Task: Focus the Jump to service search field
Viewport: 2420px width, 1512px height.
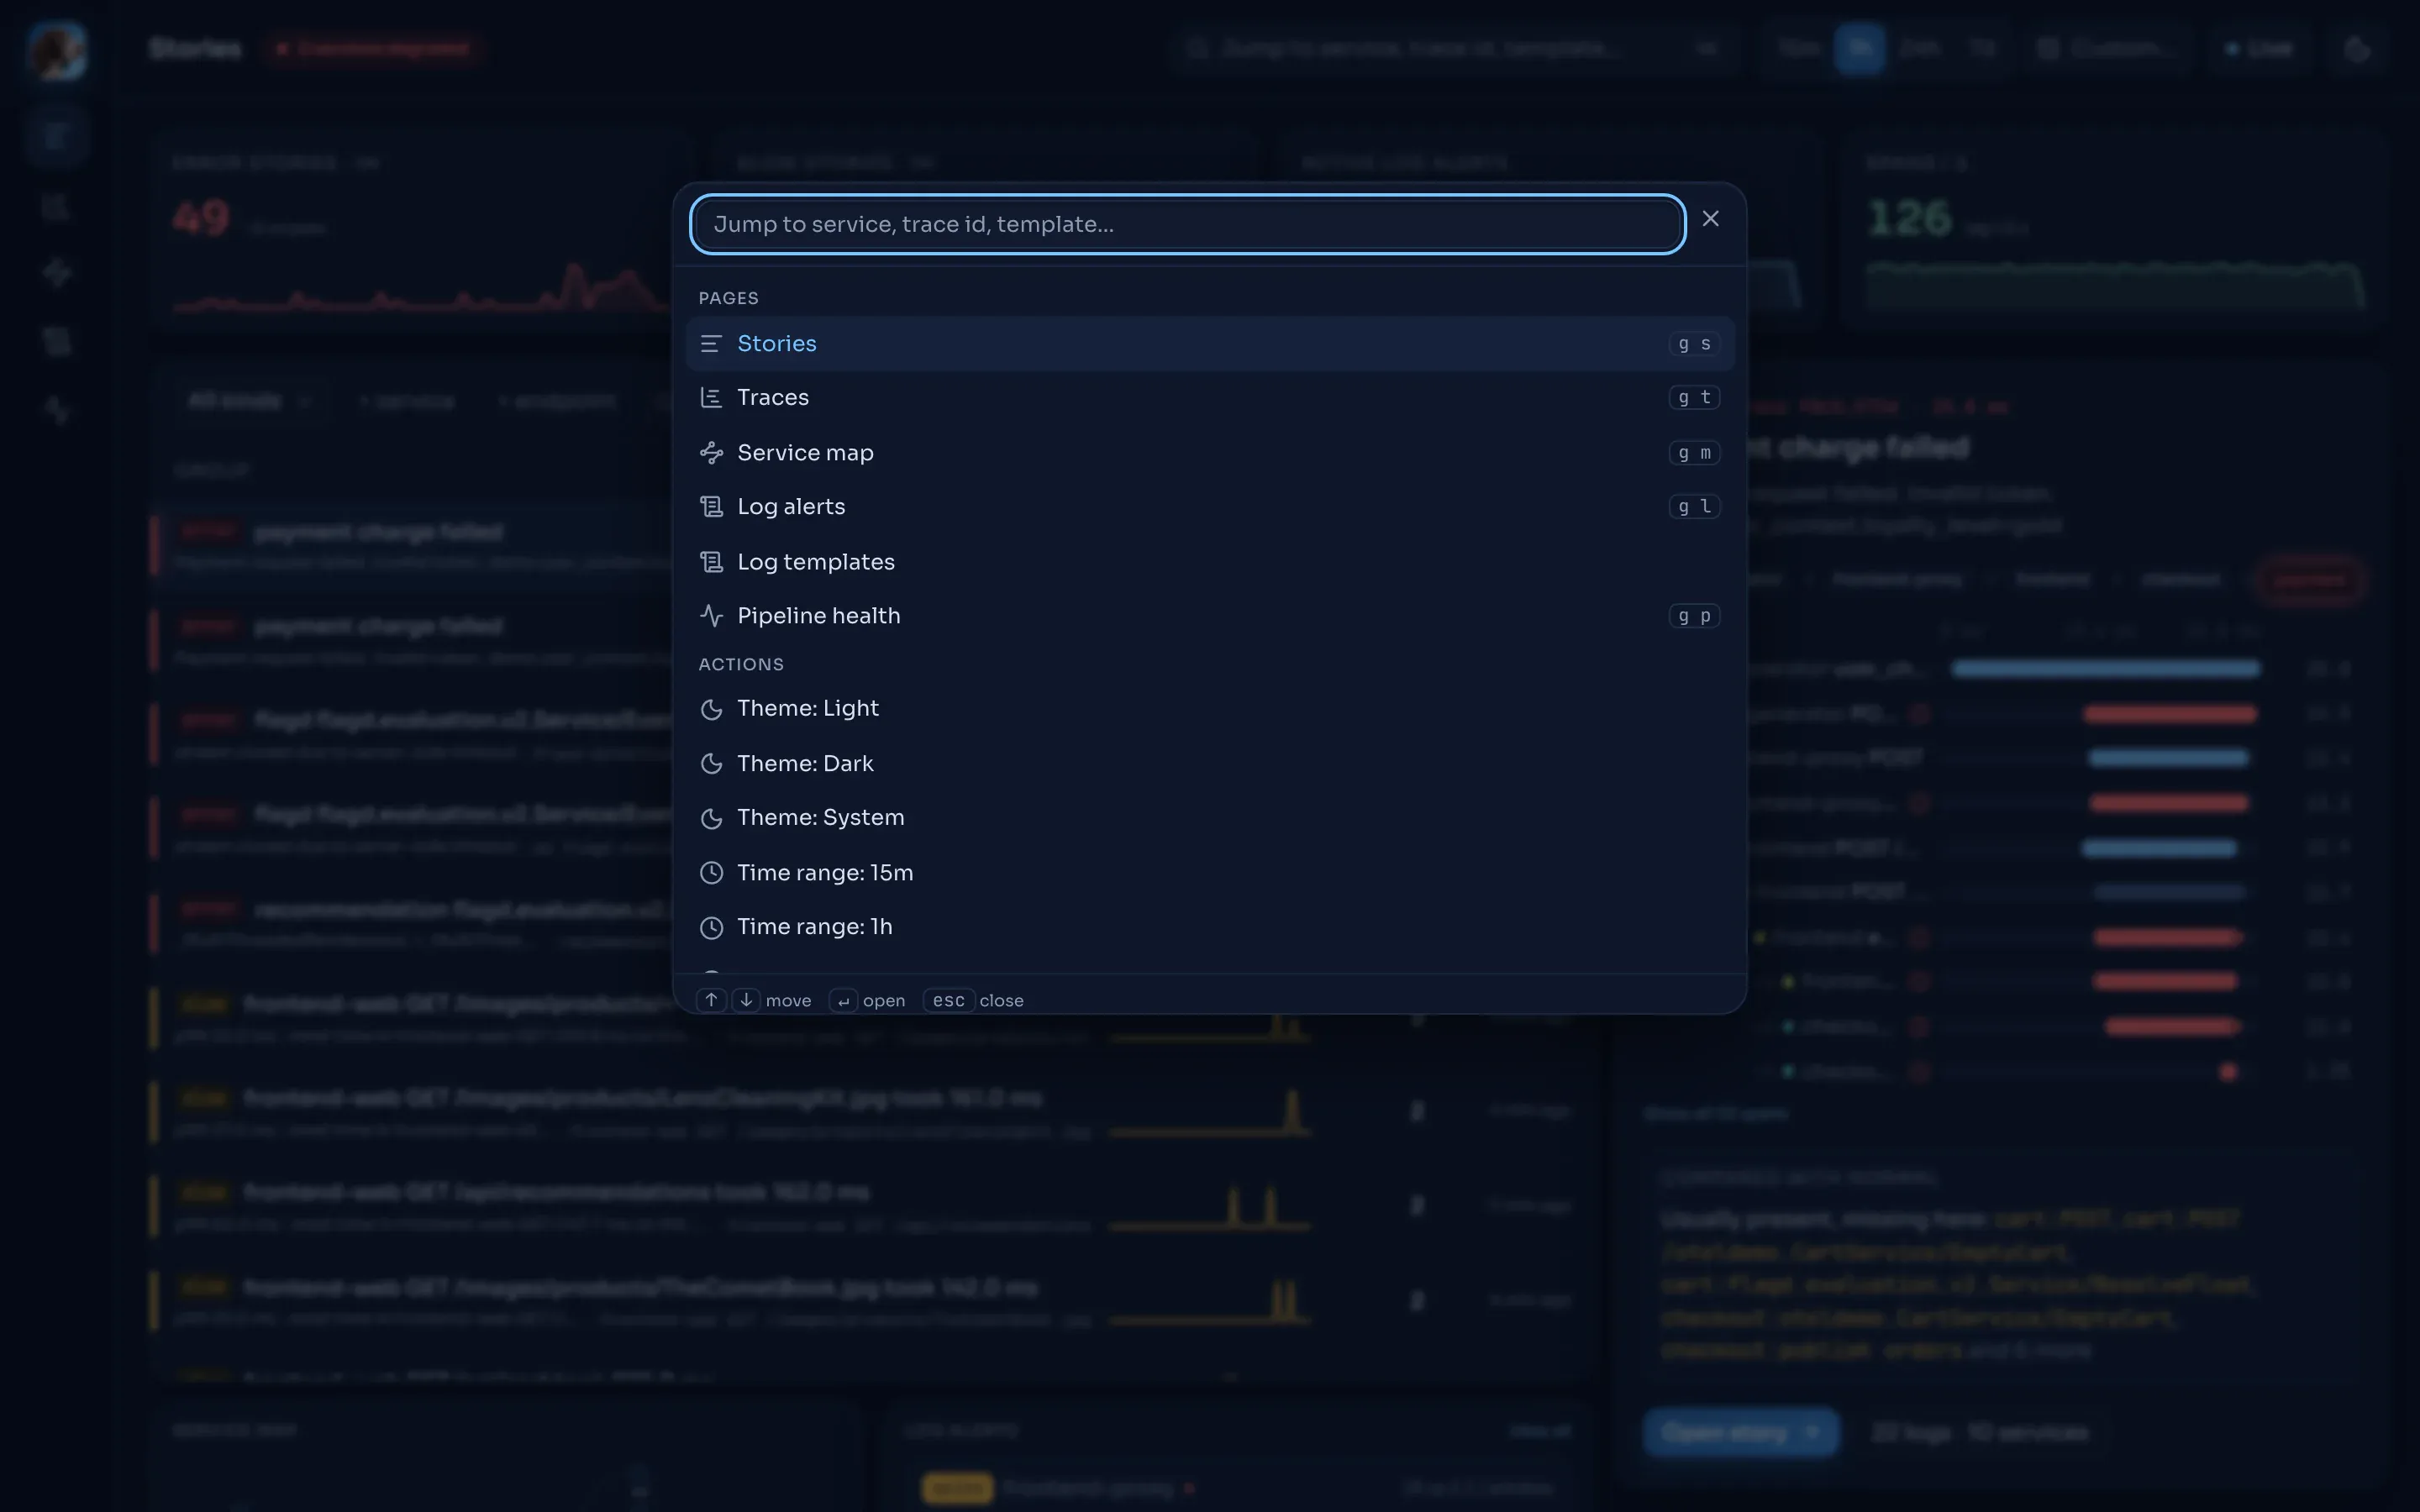Action: [1187, 224]
